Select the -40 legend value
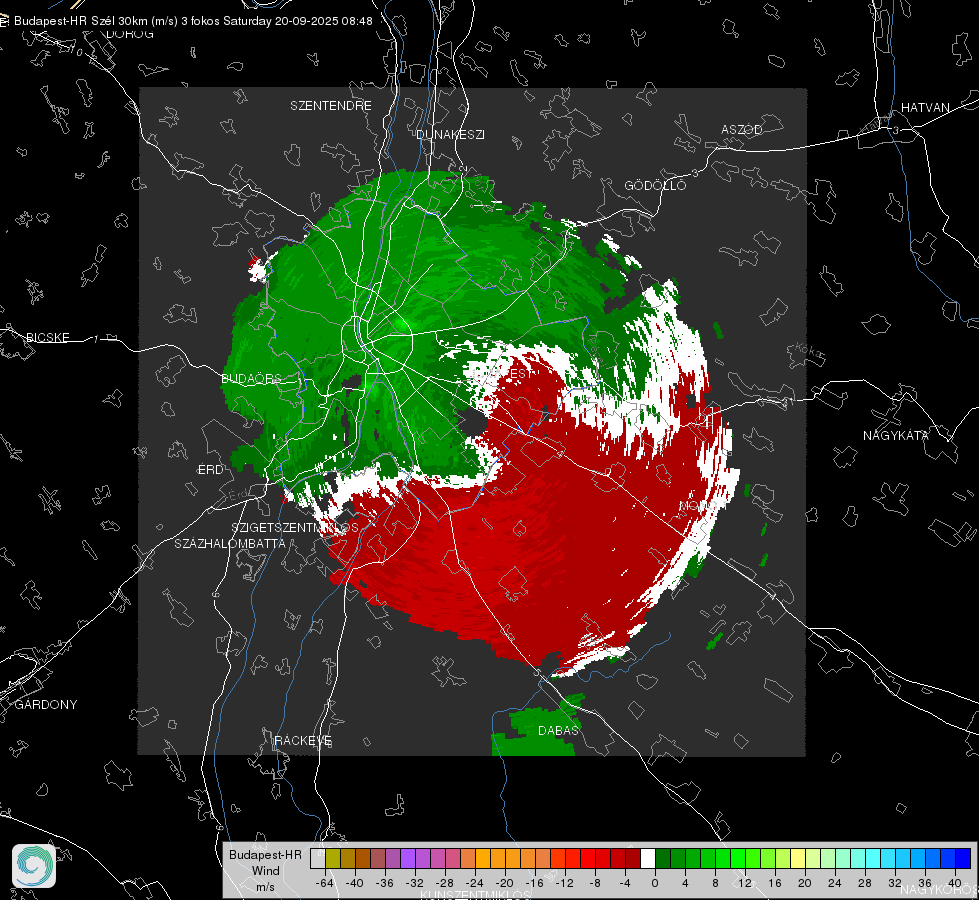The image size is (979, 900). pos(355,883)
